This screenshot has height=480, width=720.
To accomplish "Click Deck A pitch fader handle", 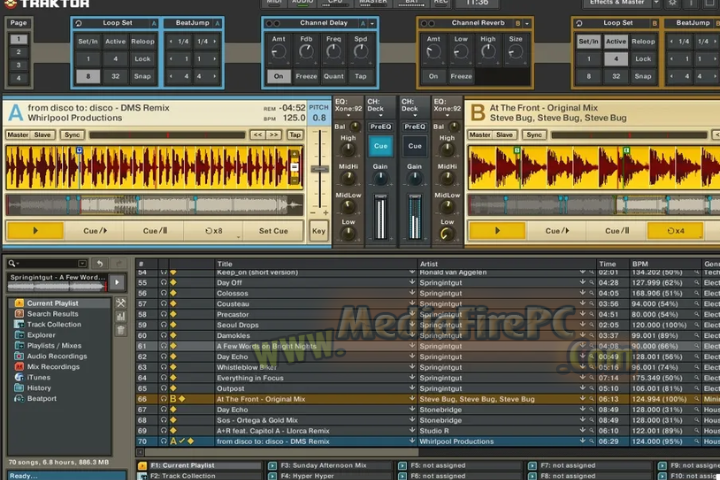I will (x=320, y=169).
